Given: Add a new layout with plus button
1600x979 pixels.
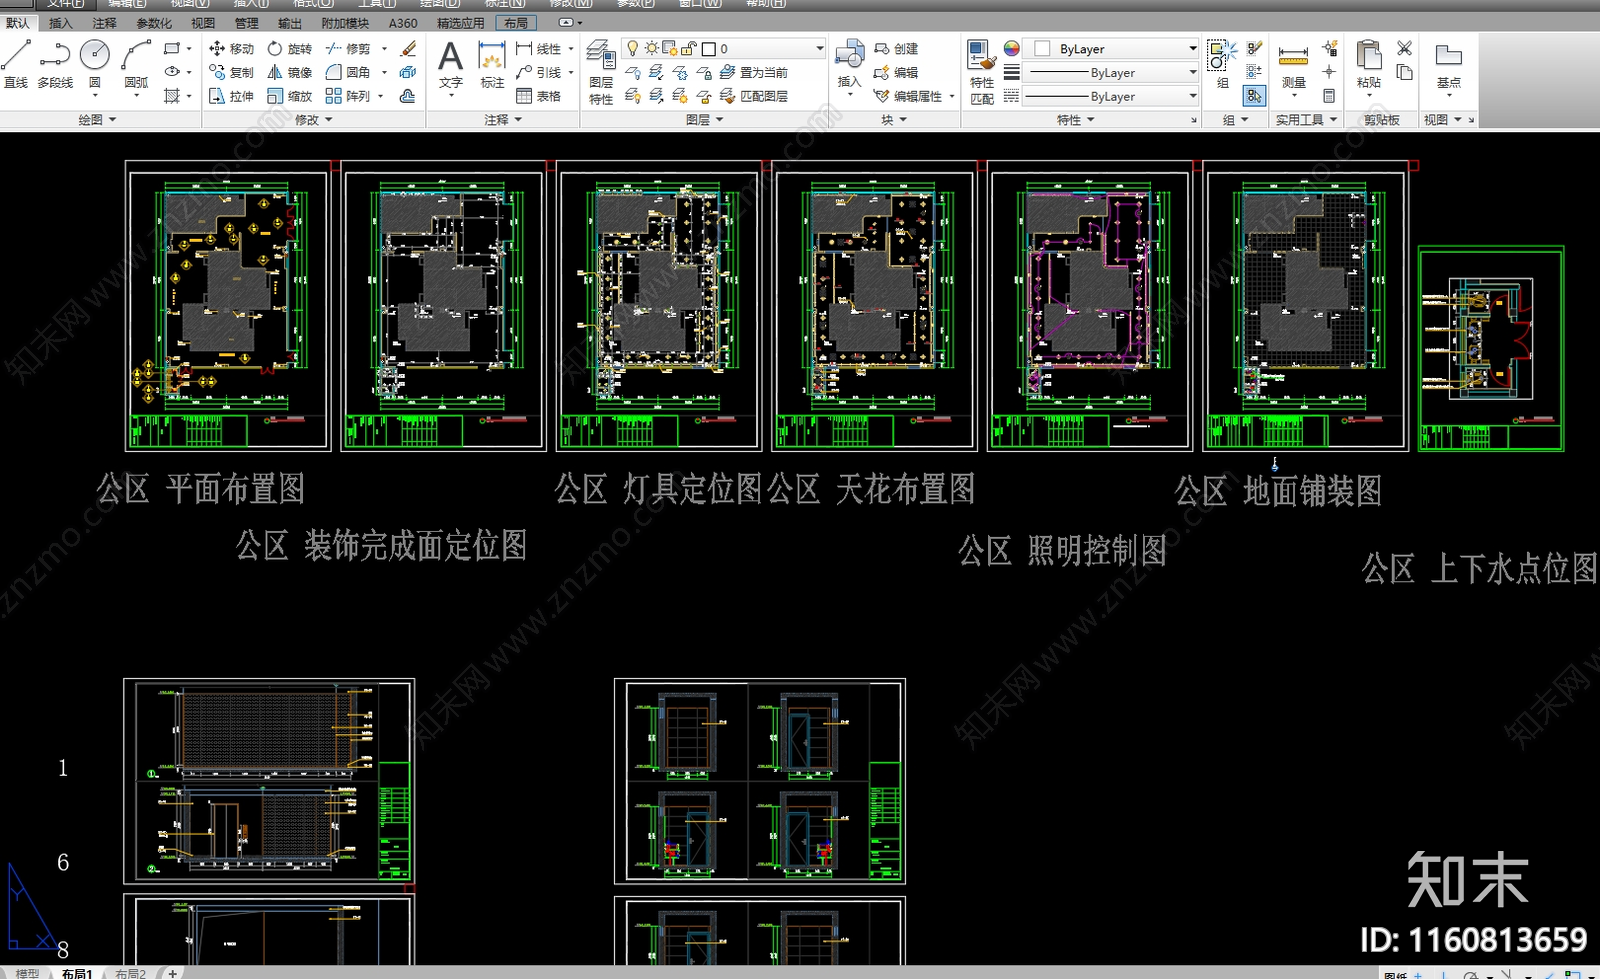Looking at the screenshot, I should tap(172, 972).
